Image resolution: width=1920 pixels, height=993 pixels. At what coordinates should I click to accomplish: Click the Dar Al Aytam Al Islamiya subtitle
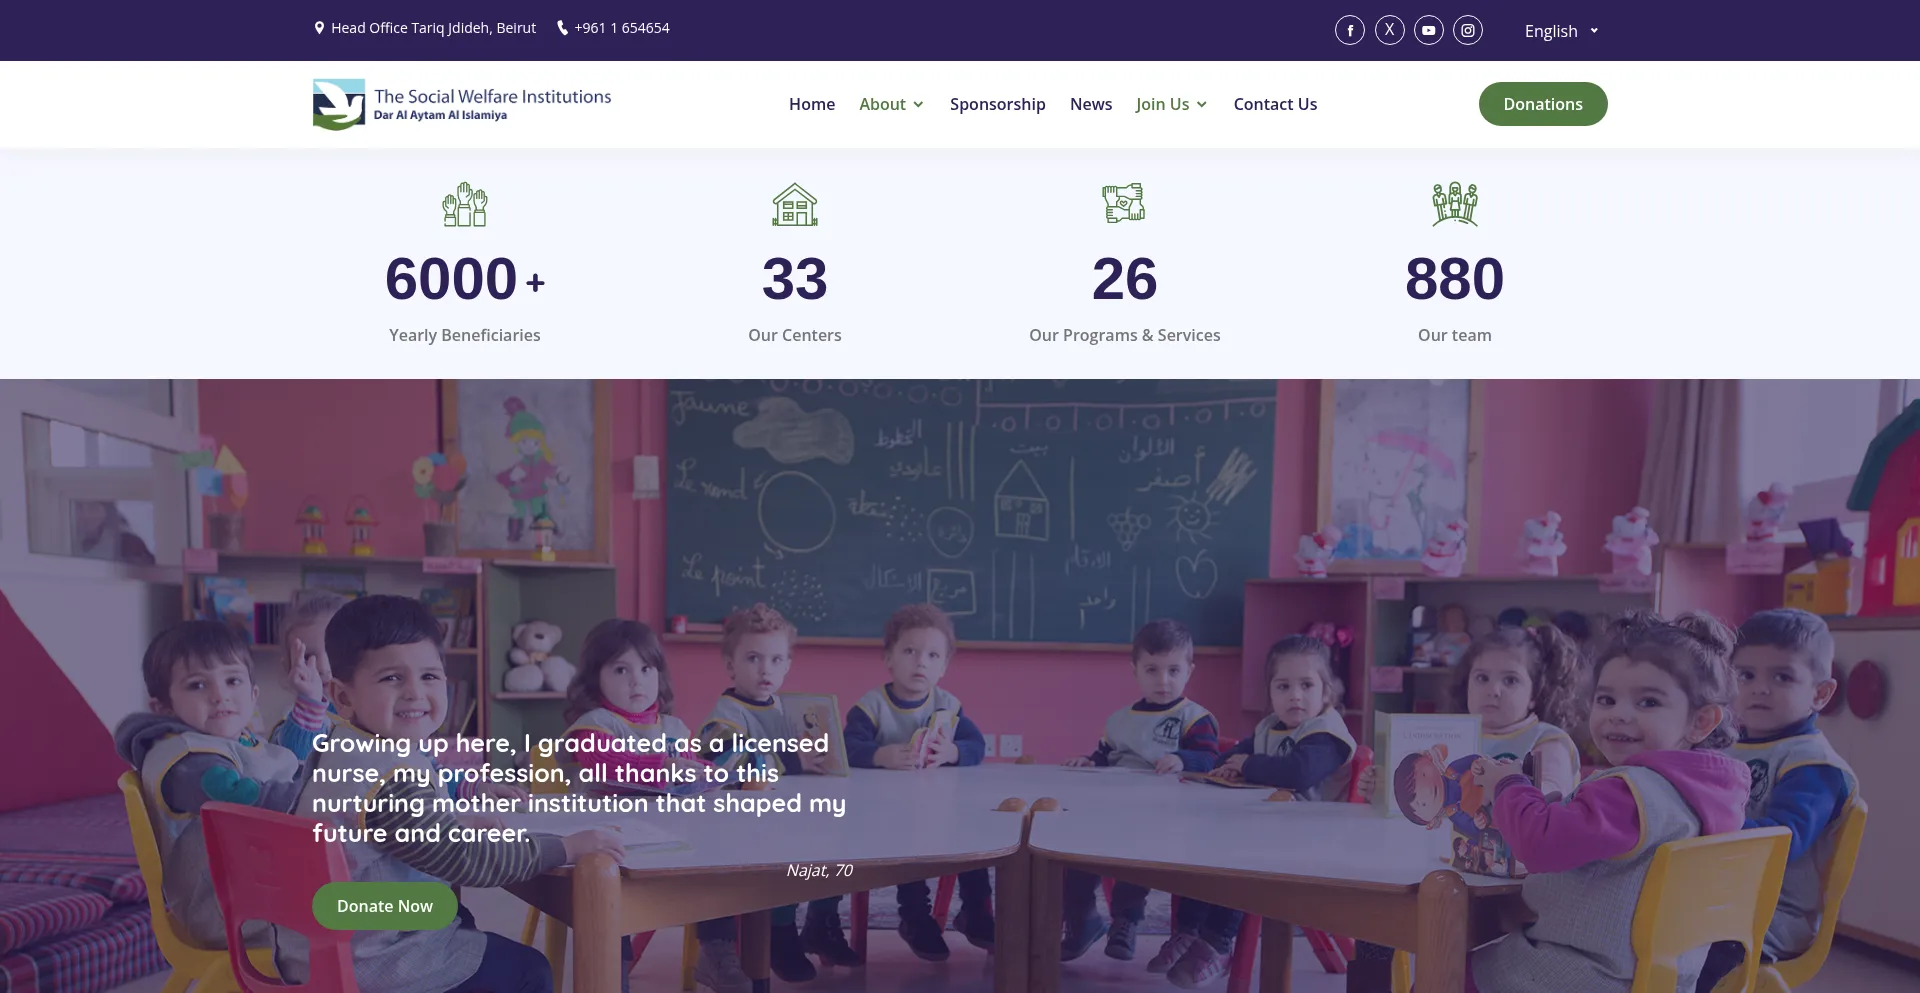coord(440,115)
